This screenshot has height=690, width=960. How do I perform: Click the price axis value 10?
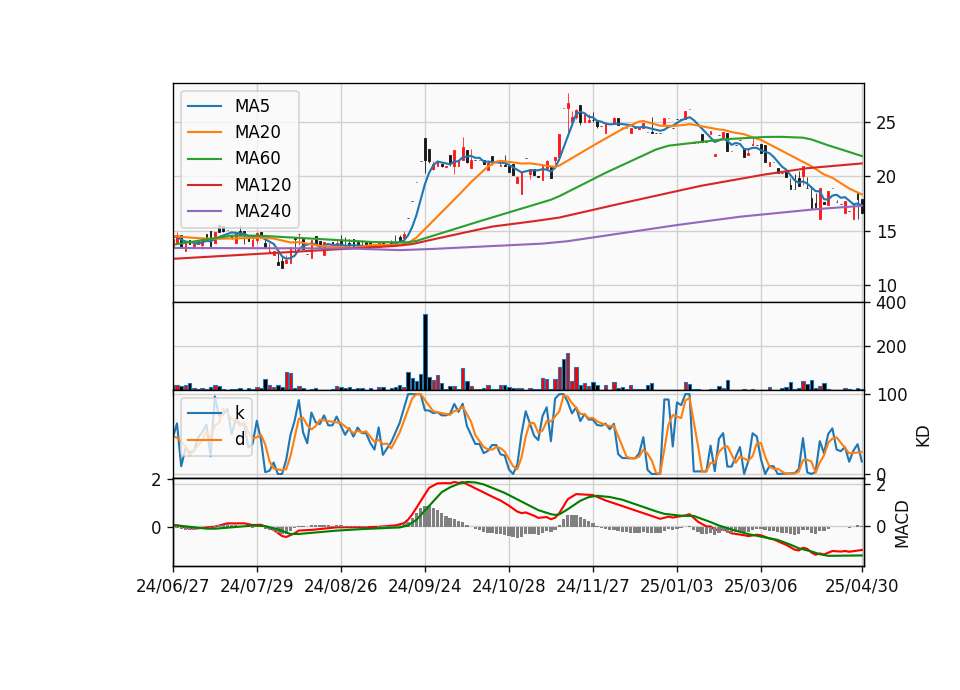pyautogui.click(x=885, y=285)
